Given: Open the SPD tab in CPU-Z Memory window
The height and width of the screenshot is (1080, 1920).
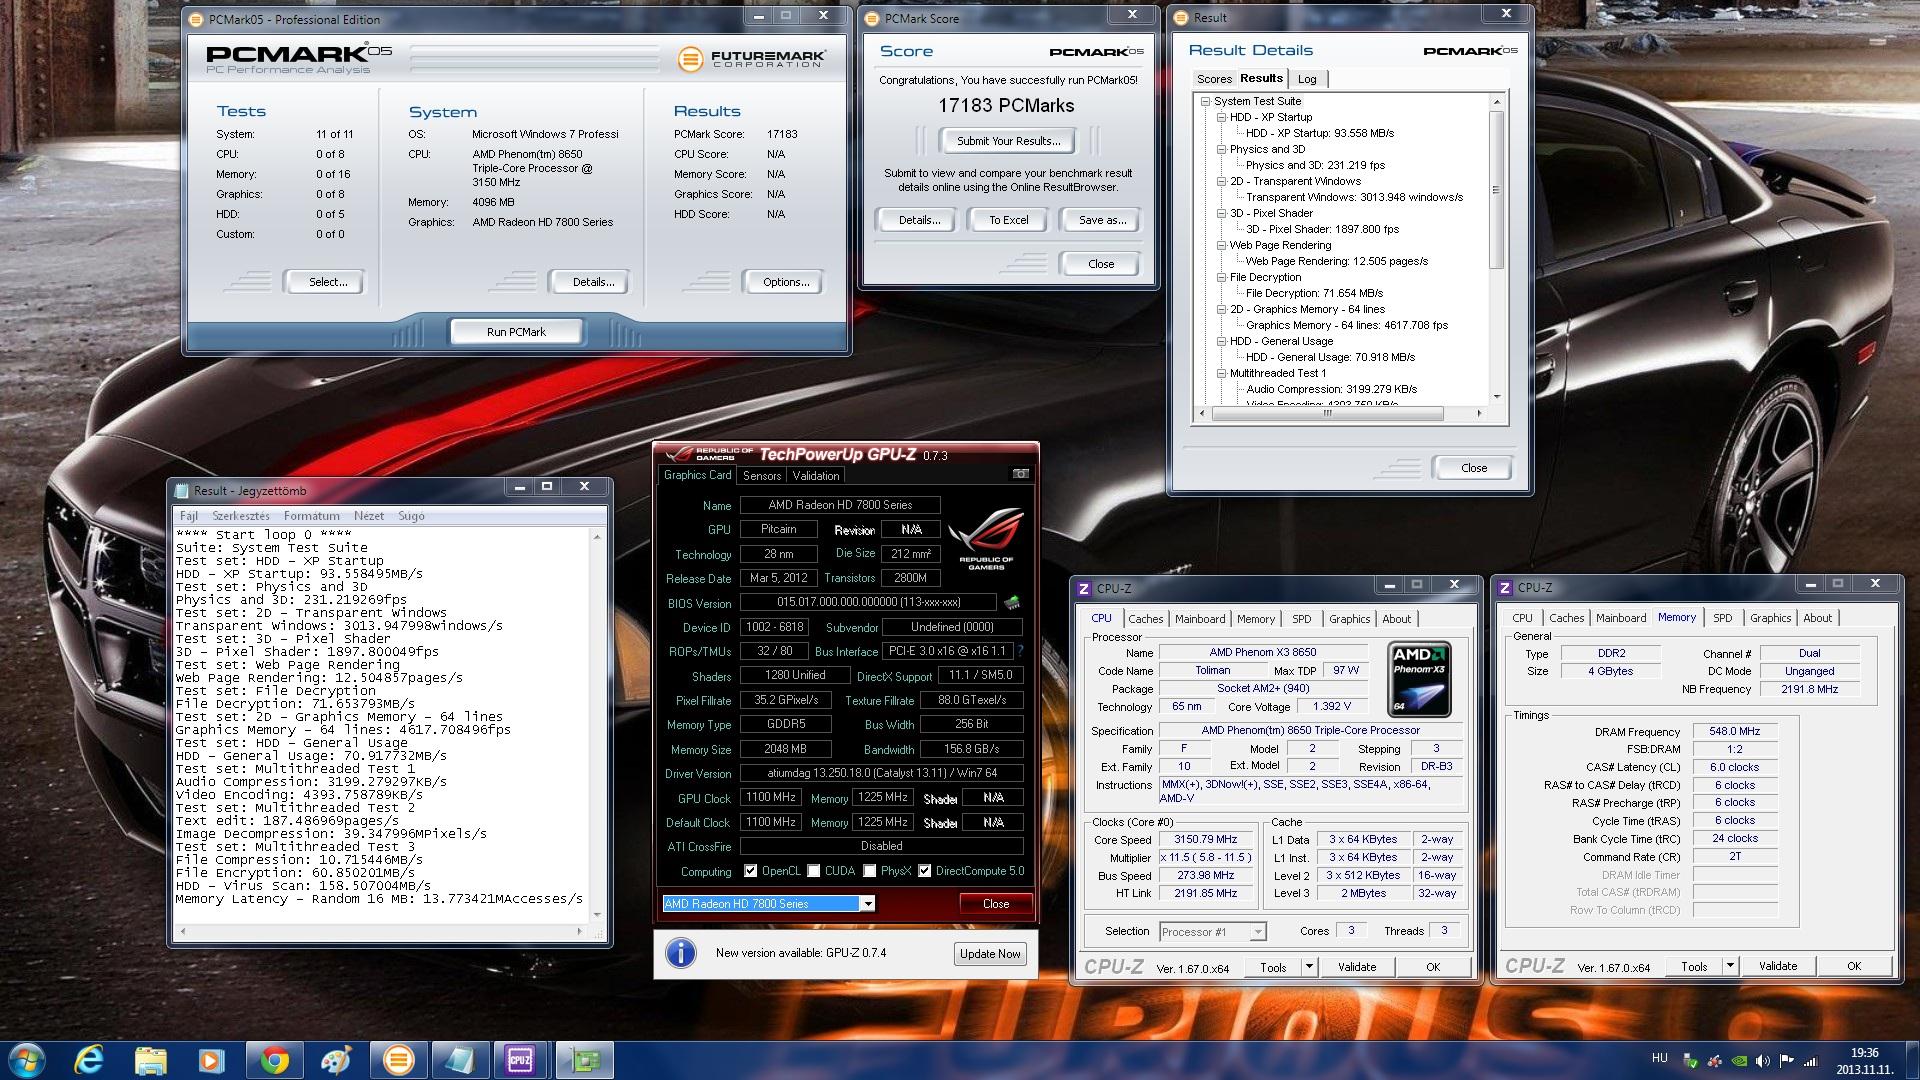Looking at the screenshot, I should [x=1722, y=618].
